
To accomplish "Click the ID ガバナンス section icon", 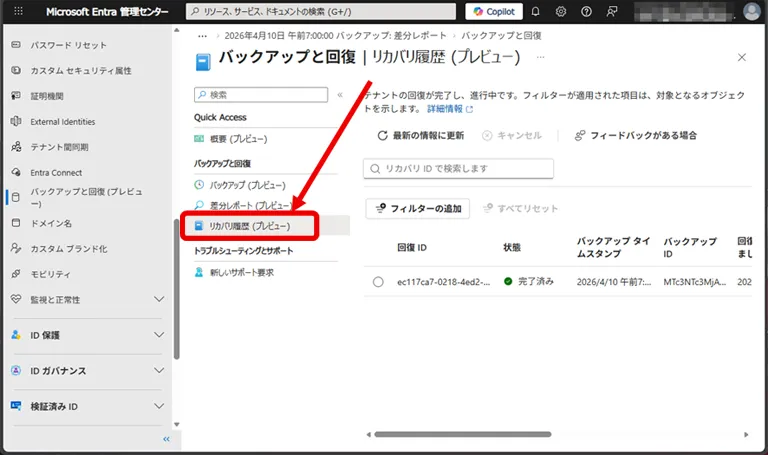I will tap(16, 371).
